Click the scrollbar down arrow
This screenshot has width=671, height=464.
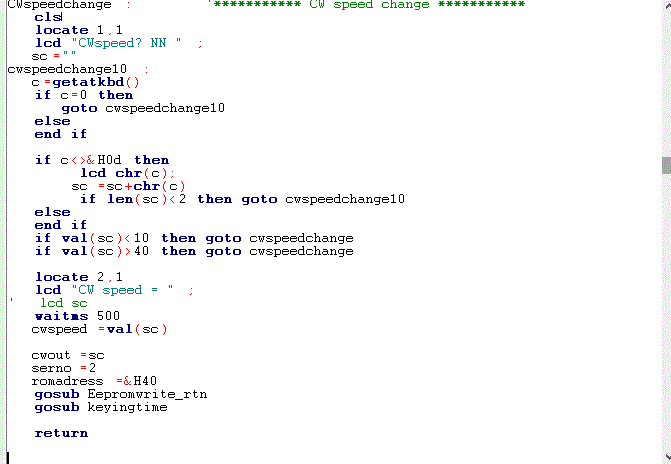[665, 457]
